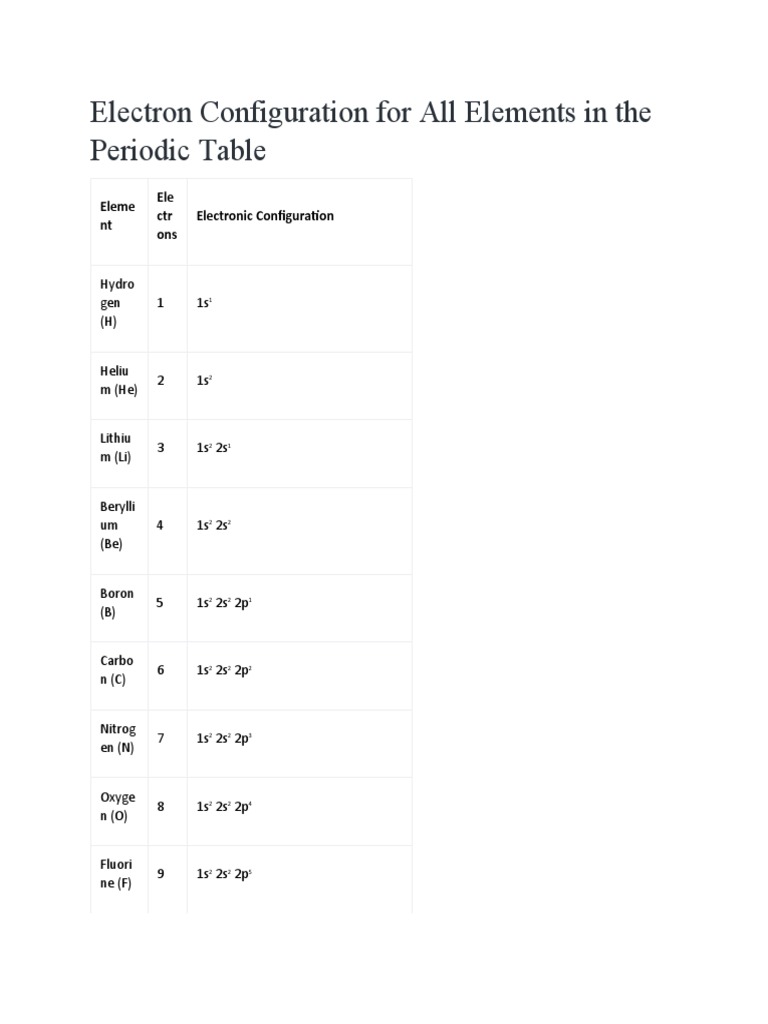Click the Carbon (C) element name

pyautogui.click(x=117, y=671)
